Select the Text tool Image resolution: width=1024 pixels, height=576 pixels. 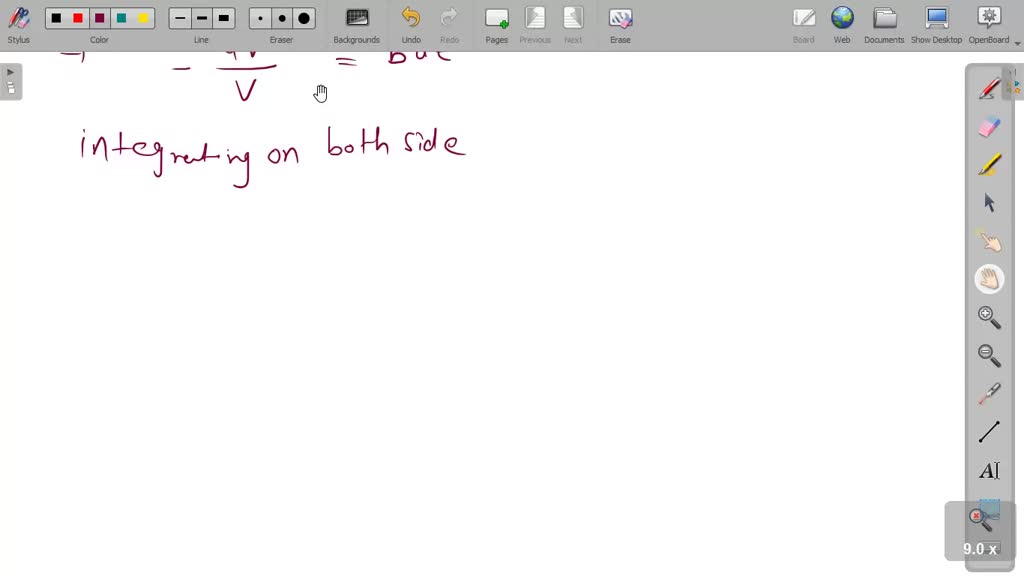pos(989,470)
